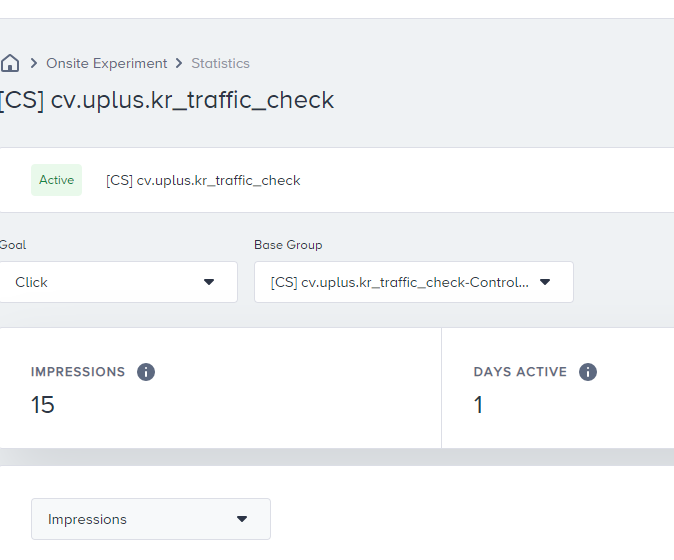Select the Statistics breadcrumb item
The image size is (674, 560).
click(x=221, y=63)
